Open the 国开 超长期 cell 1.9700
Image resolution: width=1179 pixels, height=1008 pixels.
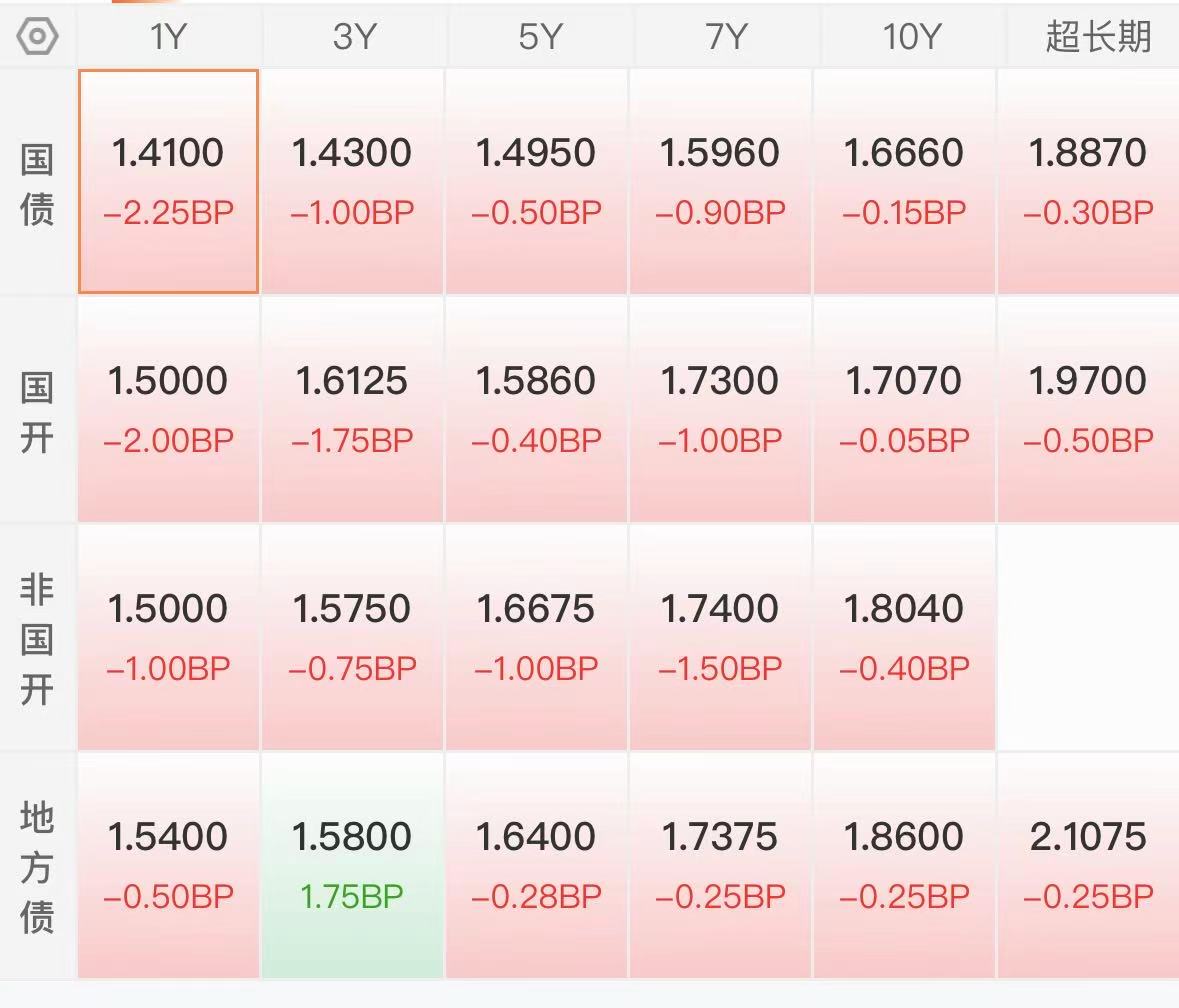[1089, 410]
